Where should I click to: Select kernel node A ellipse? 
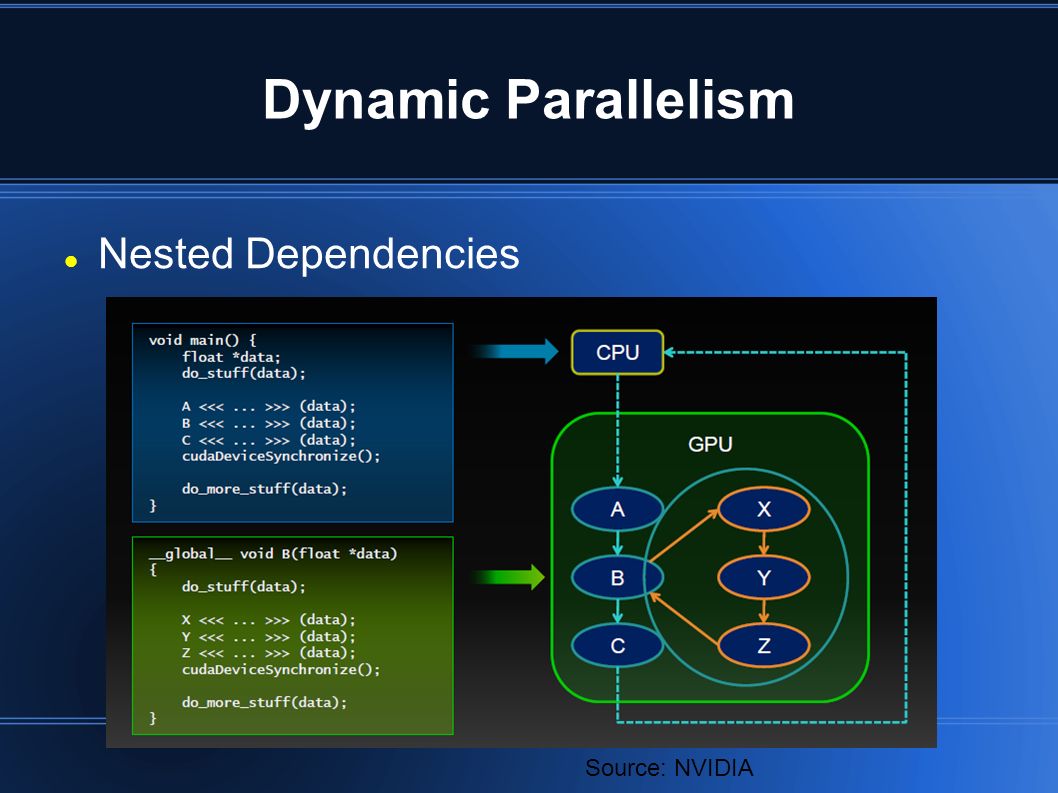point(617,510)
